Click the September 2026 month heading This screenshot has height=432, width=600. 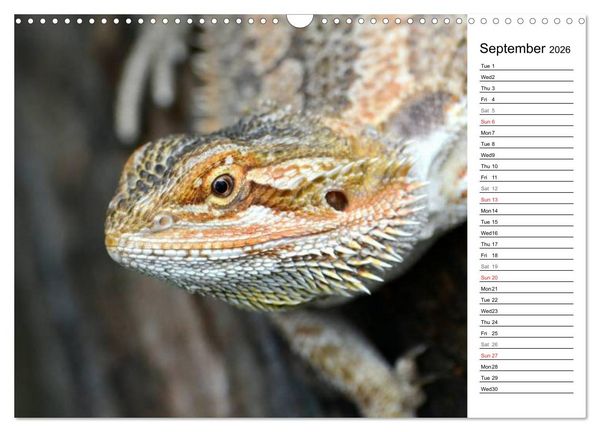525,49
